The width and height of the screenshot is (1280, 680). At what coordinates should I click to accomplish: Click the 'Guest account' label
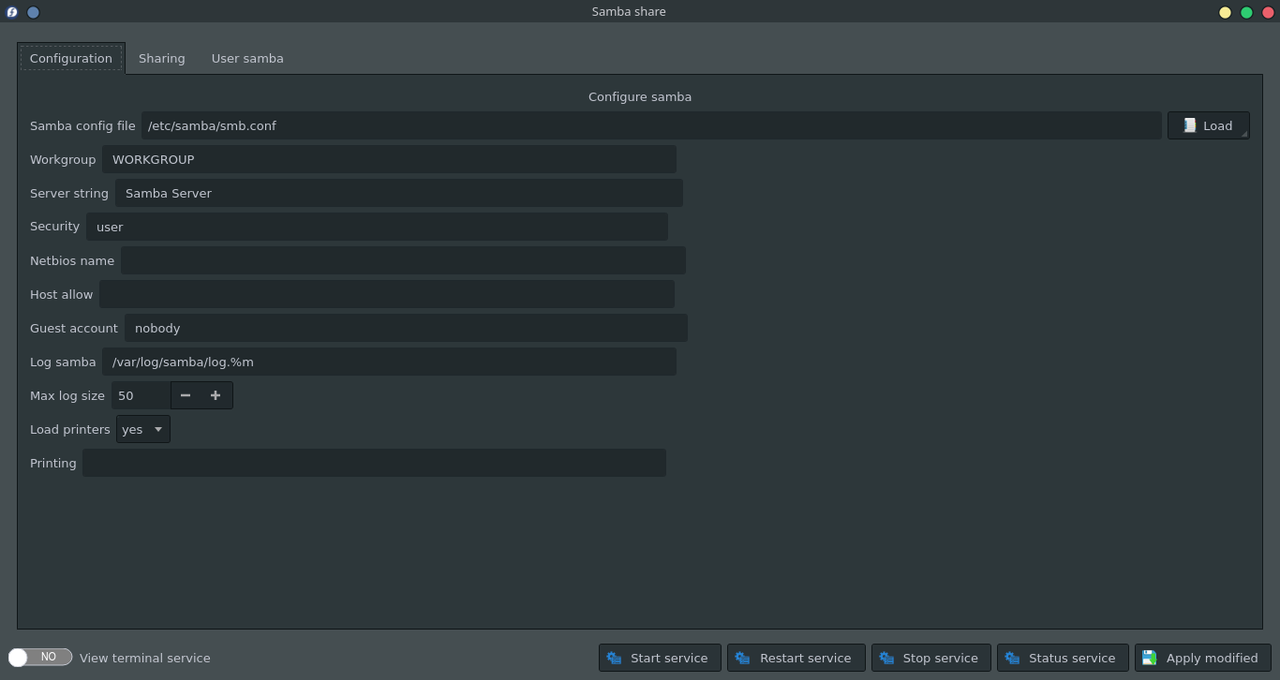click(74, 328)
